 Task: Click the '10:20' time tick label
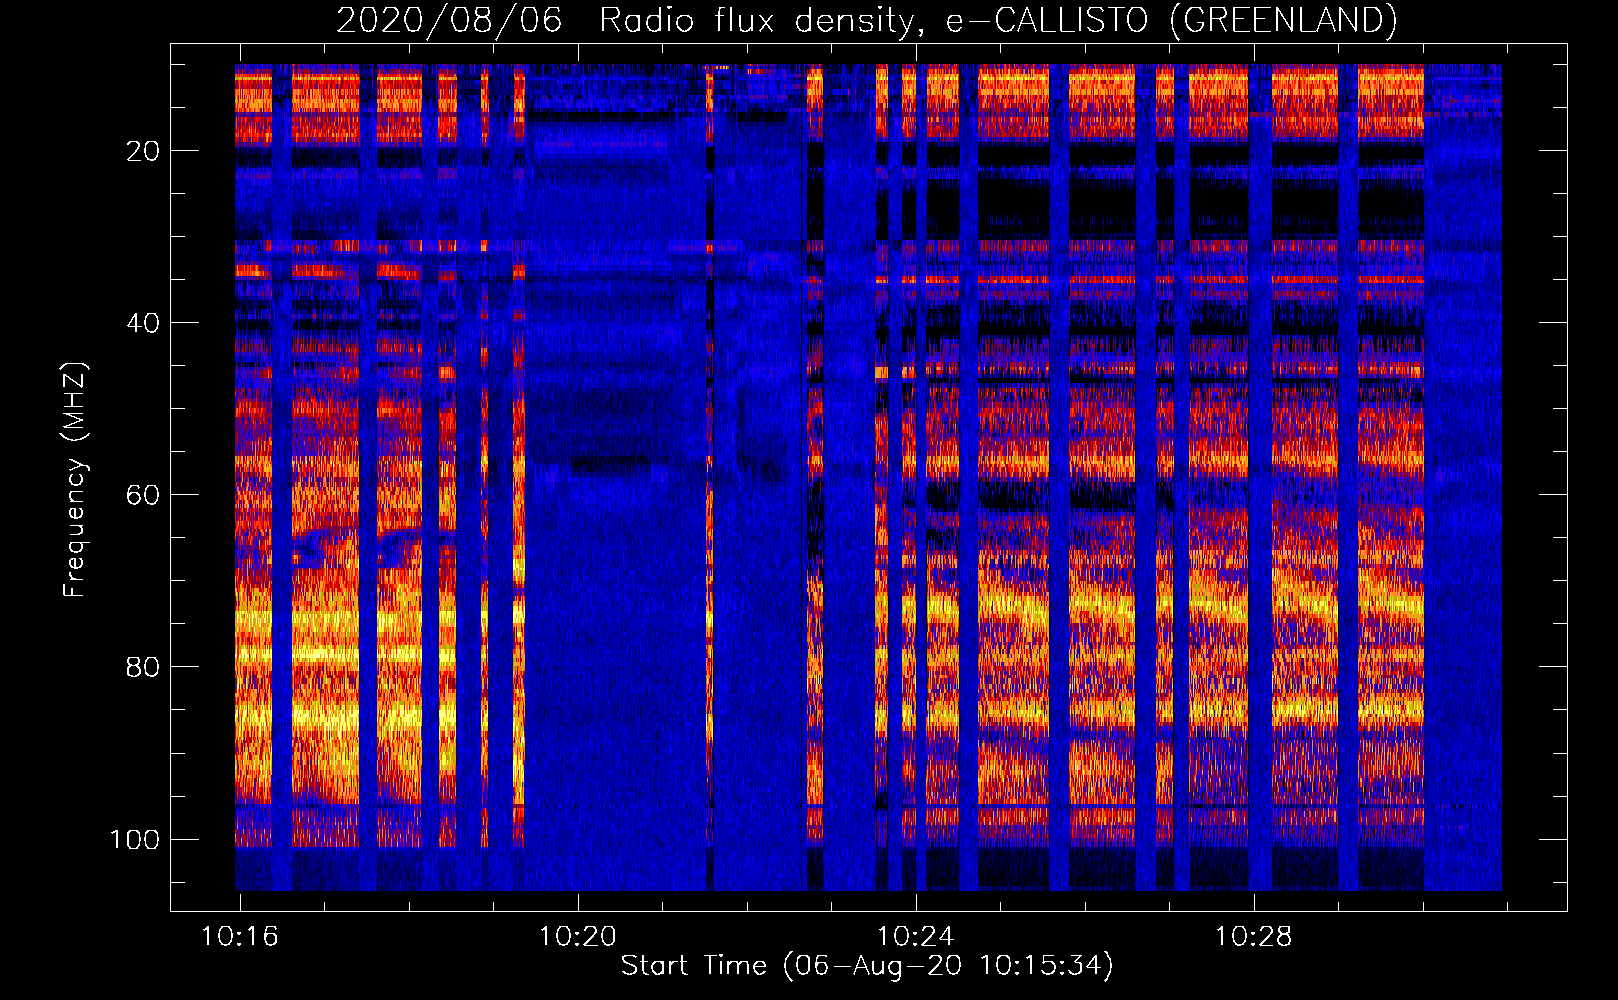(578, 937)
